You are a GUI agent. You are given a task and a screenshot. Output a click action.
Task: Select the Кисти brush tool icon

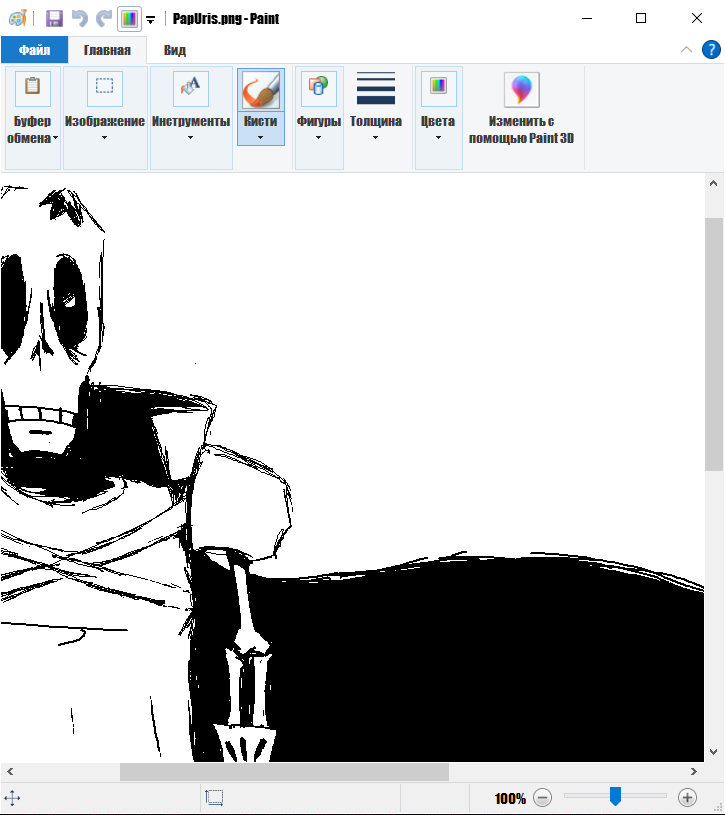261,90
